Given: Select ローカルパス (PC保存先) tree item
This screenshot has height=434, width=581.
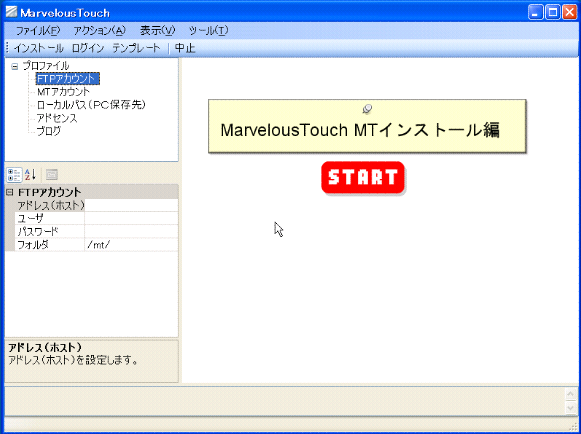Looking at the screenshot, I should coord(91,105).
